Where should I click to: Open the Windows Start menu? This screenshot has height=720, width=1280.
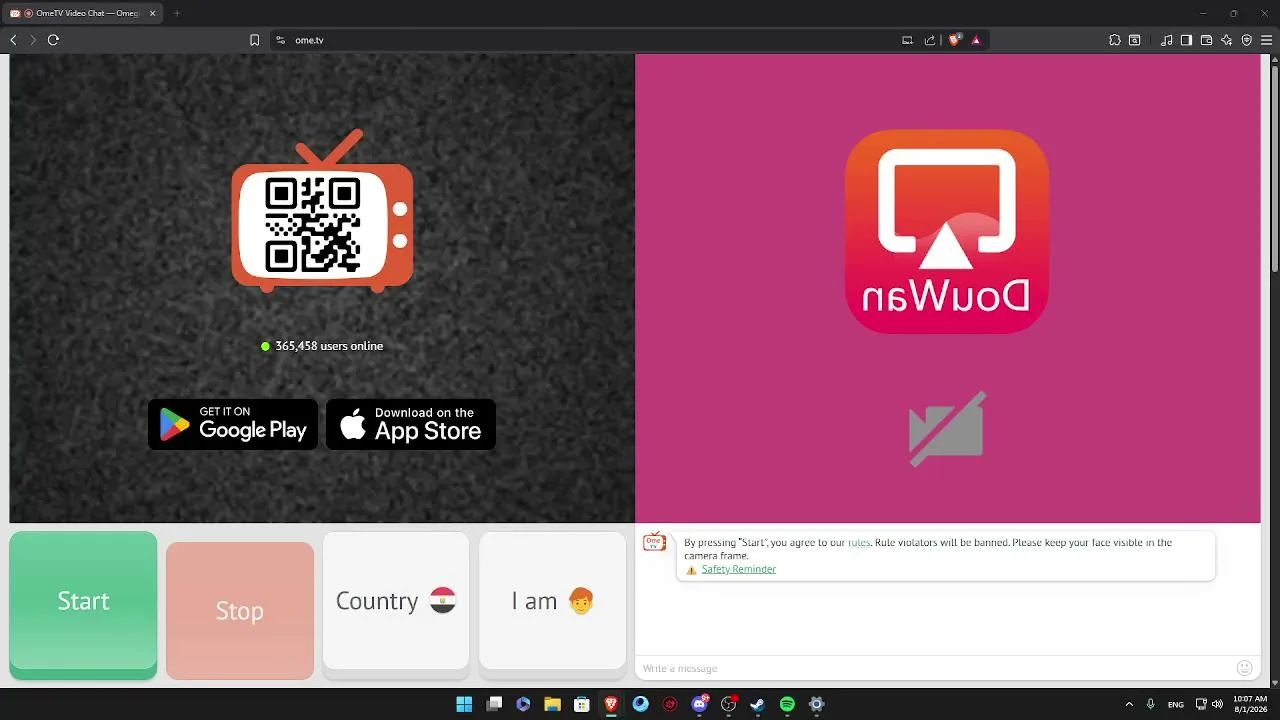464,704
